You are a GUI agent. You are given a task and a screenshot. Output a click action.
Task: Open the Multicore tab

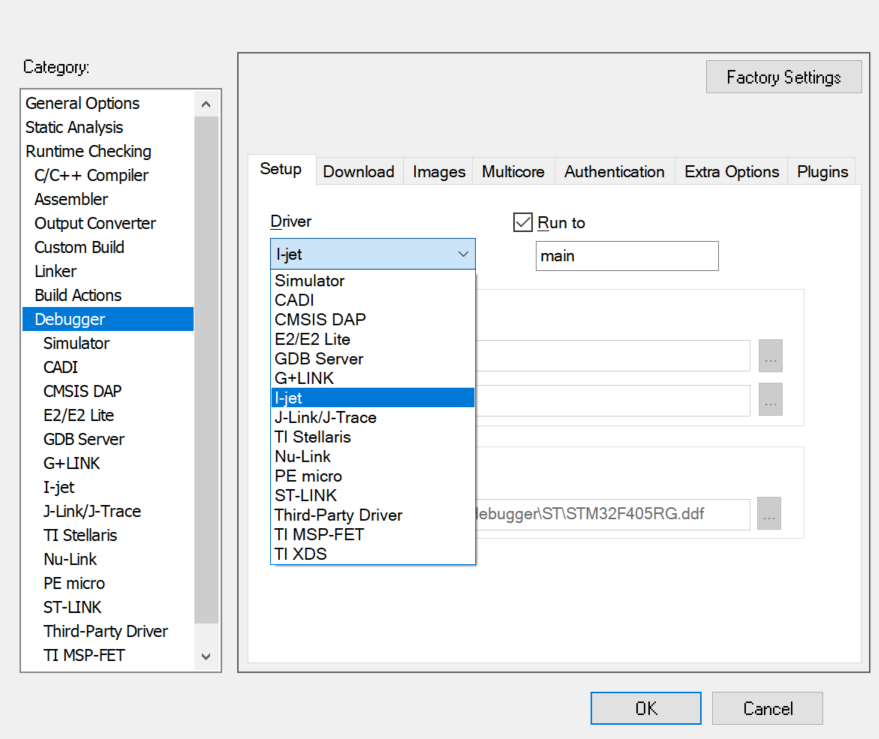[513, 172]
